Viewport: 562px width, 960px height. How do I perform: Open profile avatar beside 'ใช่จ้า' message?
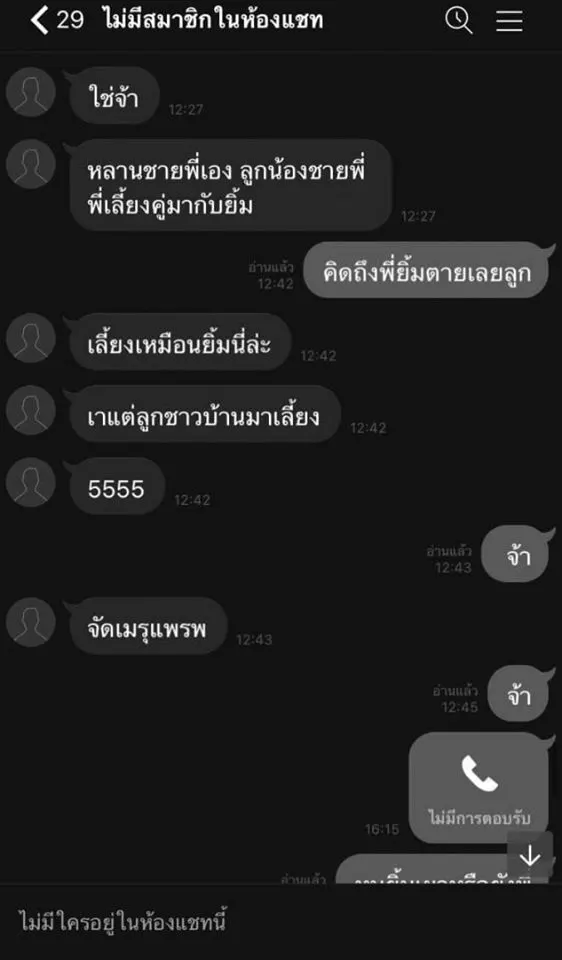coord(31,92)
